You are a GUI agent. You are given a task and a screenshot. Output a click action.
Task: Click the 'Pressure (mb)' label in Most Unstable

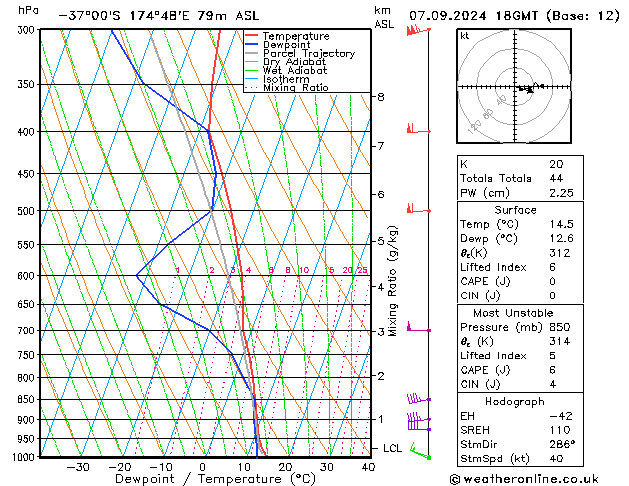coord(501,327)
